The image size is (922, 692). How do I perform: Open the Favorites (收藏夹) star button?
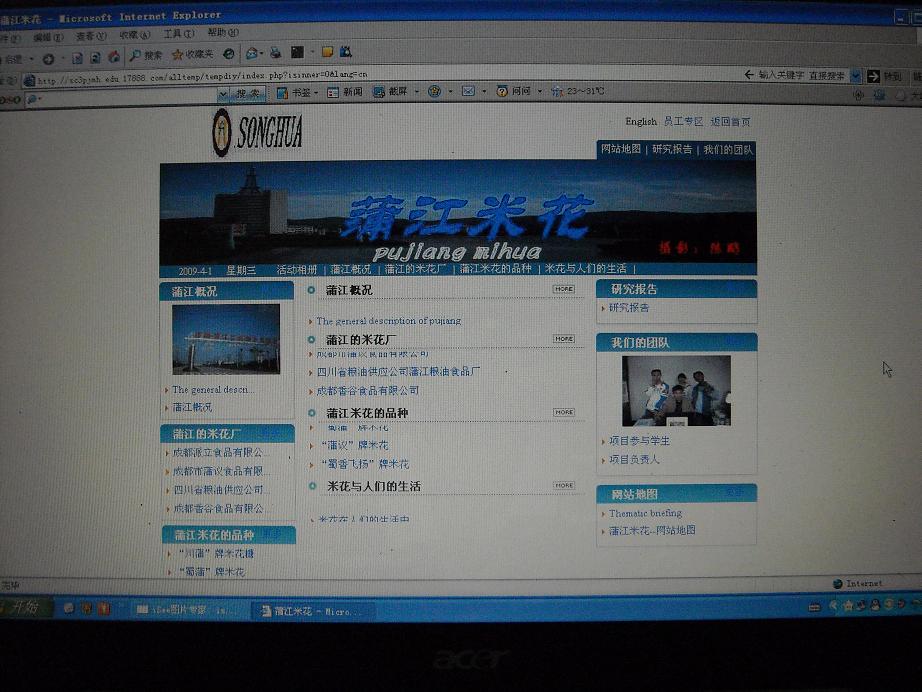point(192,54)
